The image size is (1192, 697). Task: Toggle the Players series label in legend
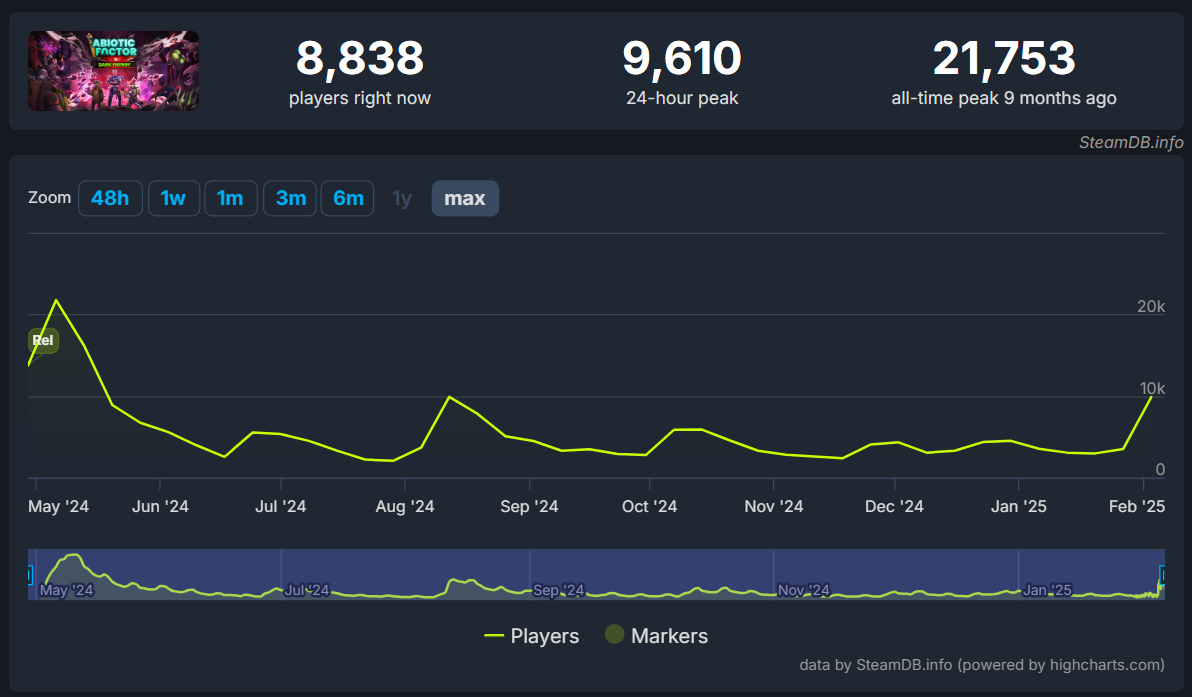pyautogui.click(x=545, y=636)
